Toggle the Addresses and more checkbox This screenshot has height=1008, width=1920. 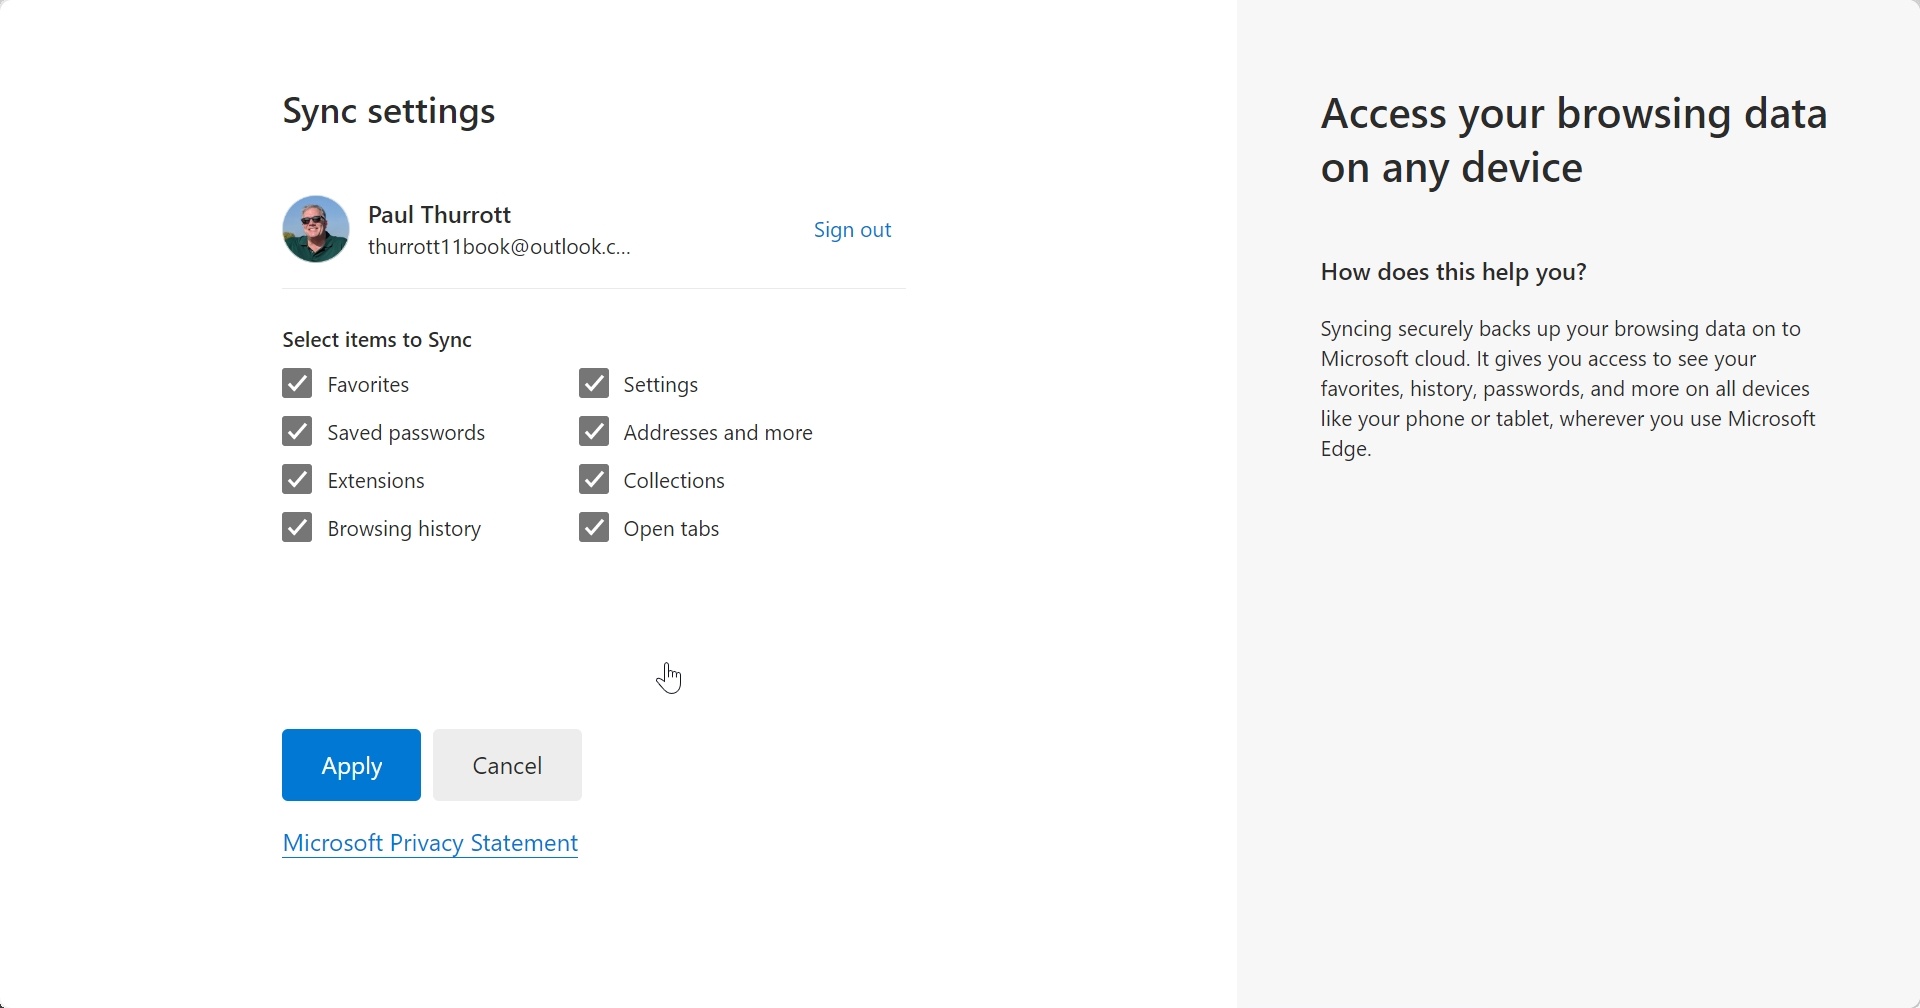pyautogui.click(x=594, y=432)
